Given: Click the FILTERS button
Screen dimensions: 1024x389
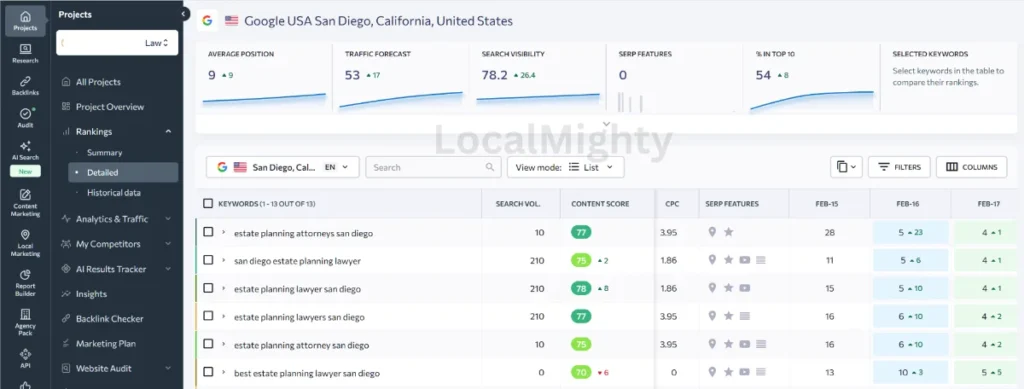Looking at the screenshot, I should tap(899, 167).
